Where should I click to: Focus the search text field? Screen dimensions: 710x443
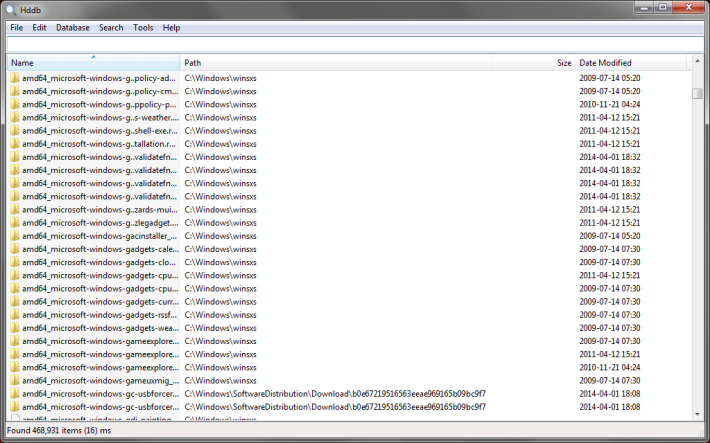click(x=355, y=44)
